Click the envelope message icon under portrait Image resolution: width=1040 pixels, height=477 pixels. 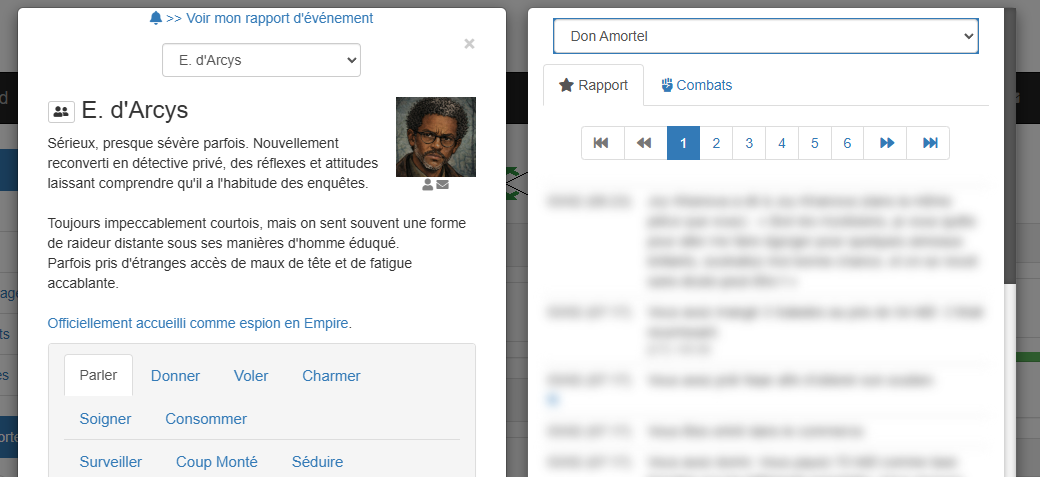tap(443, 185)
